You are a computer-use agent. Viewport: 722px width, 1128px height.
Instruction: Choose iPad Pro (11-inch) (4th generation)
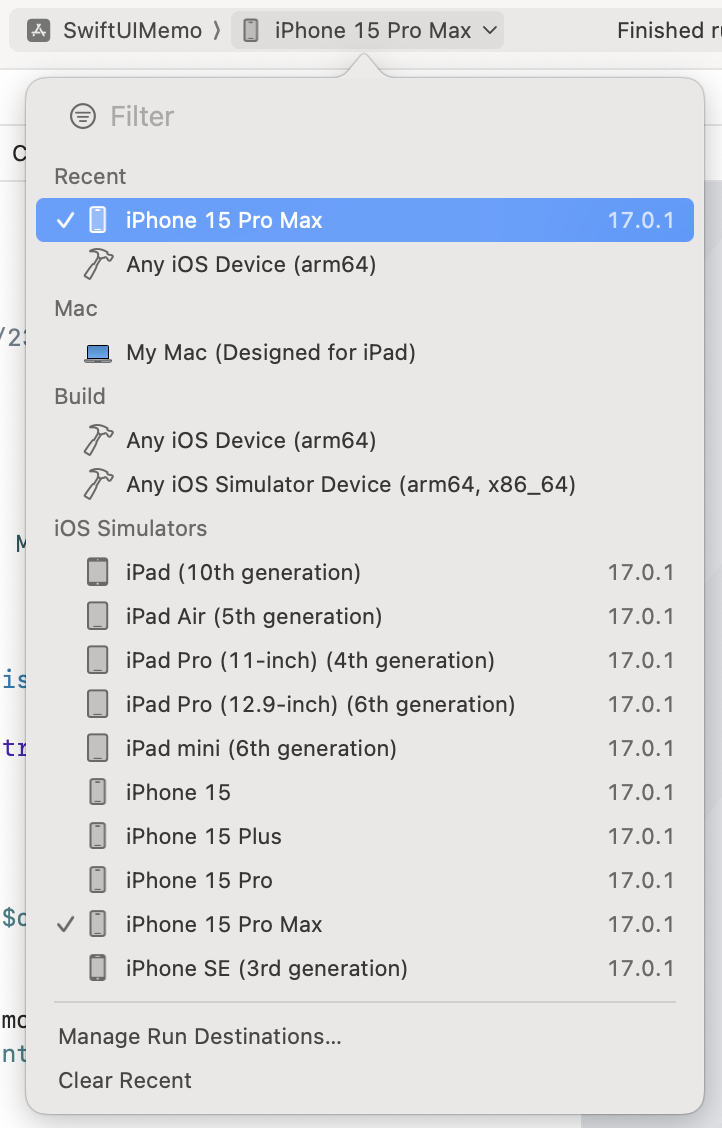click(x=365, y=660)
